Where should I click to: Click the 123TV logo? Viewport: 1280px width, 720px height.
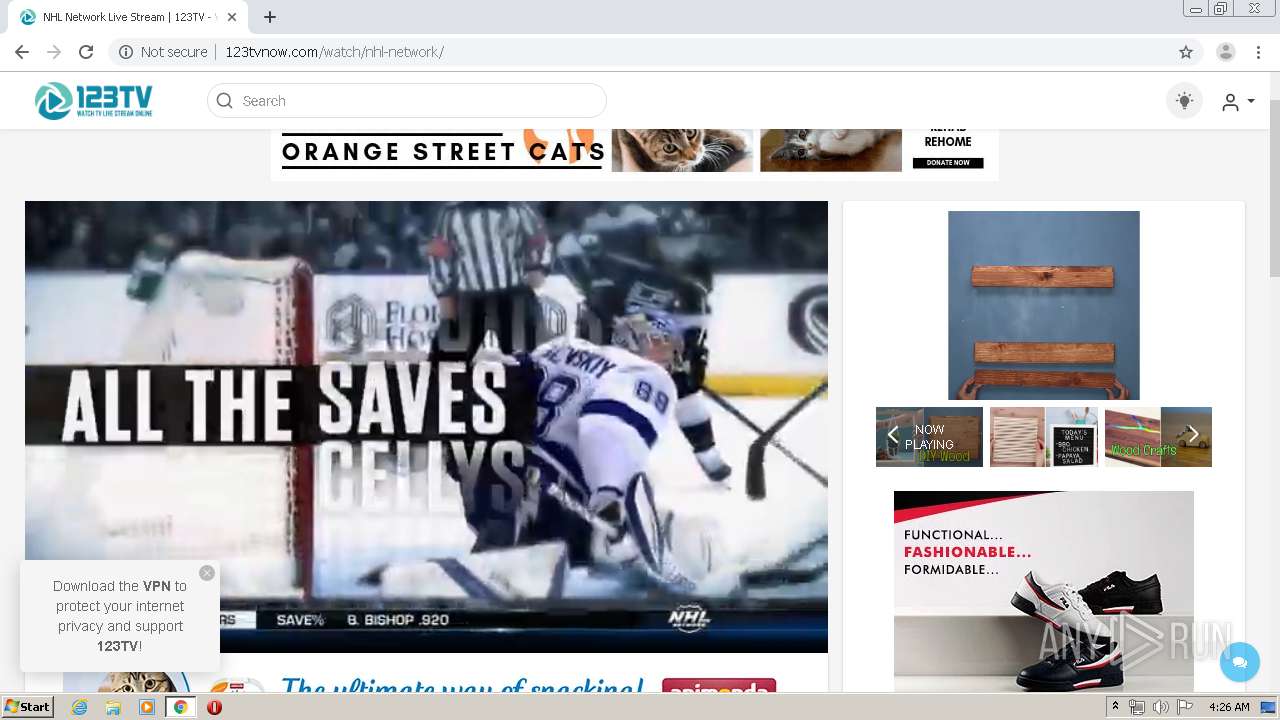94,101
